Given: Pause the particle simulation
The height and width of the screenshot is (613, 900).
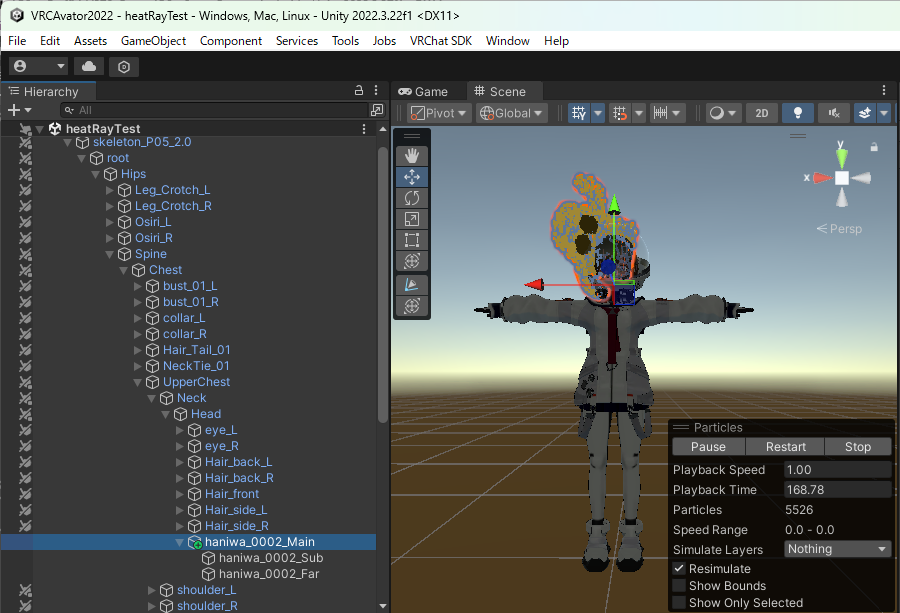Looking at the screenshot, I should click(708, 447).
